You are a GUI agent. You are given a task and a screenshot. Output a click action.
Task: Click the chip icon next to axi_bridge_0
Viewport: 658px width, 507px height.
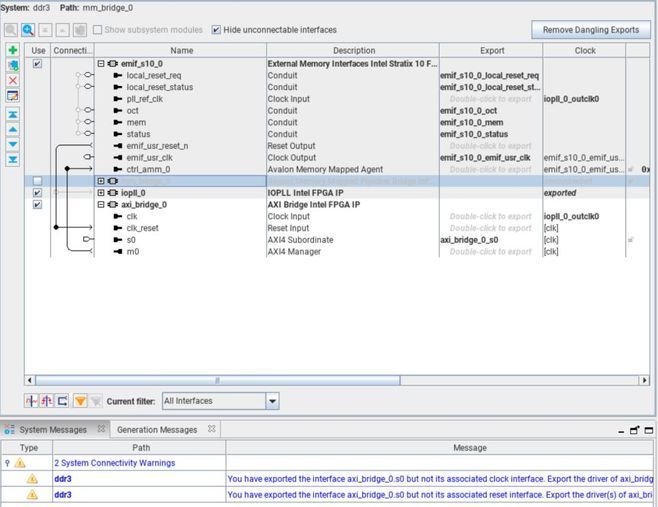coord(112,205)
